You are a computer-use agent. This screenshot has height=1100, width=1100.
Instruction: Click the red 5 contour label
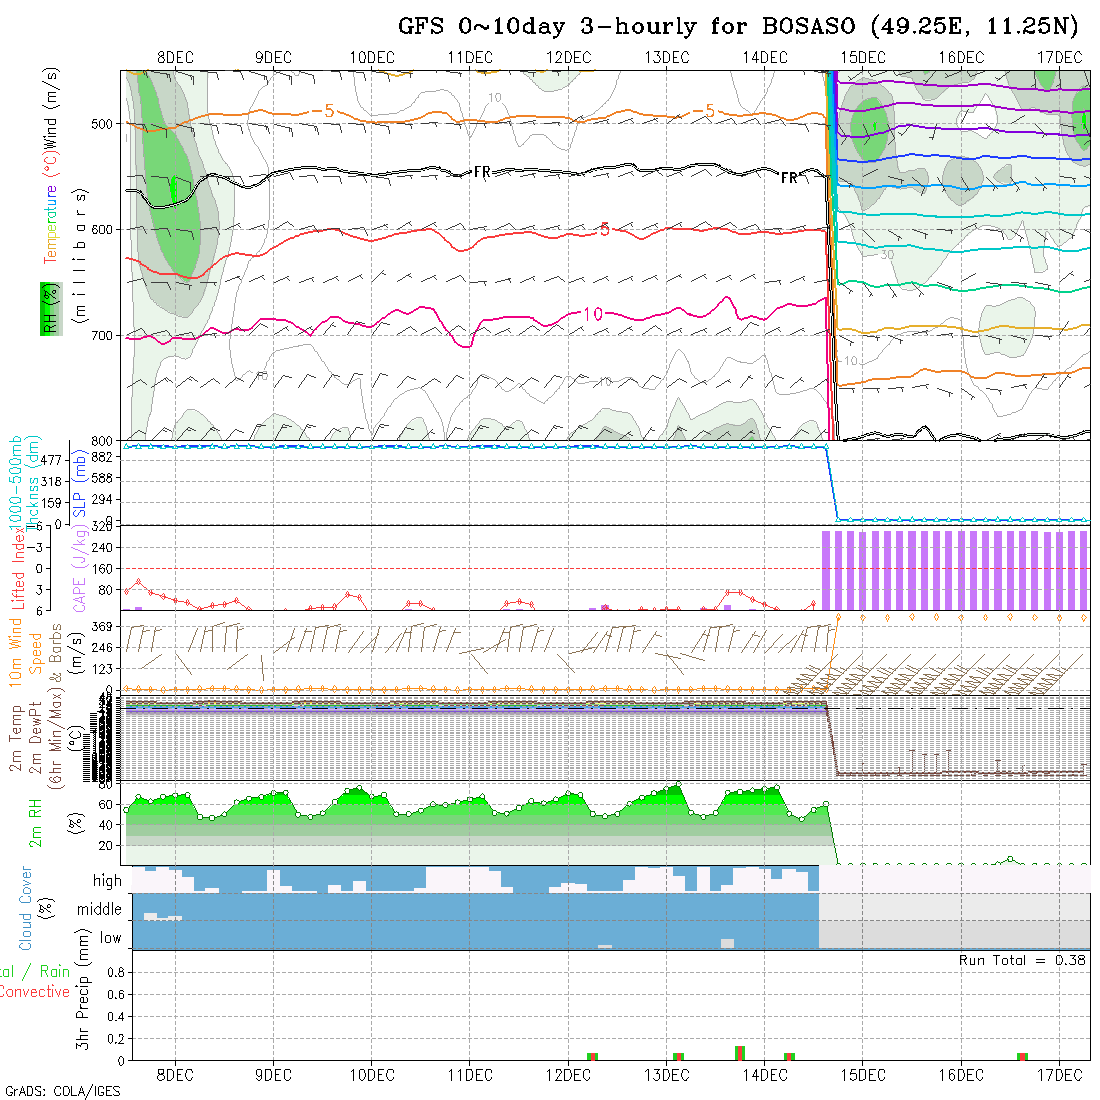coord(604,230)
